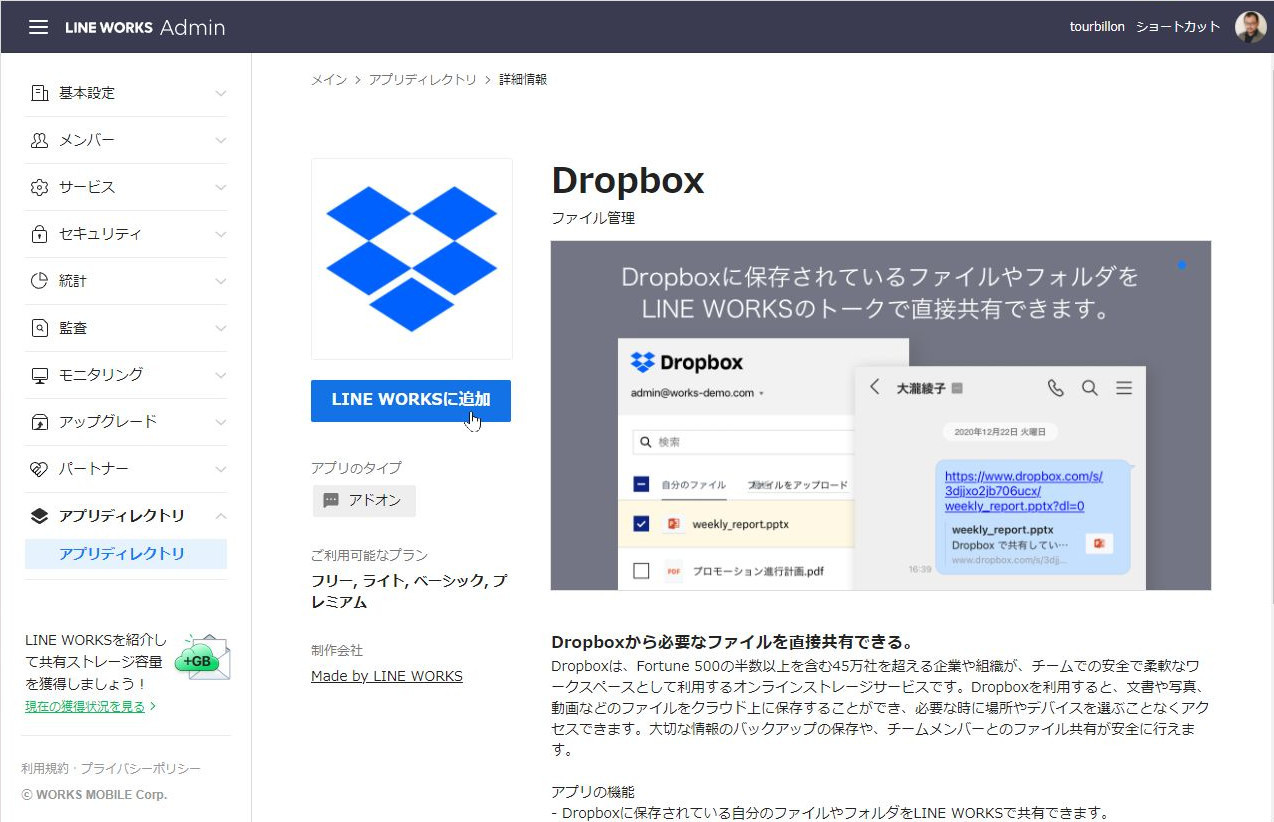1274x822 pixels.
Task: Click the blue carousel indicator dot
Action: (x=1182, y=265)
